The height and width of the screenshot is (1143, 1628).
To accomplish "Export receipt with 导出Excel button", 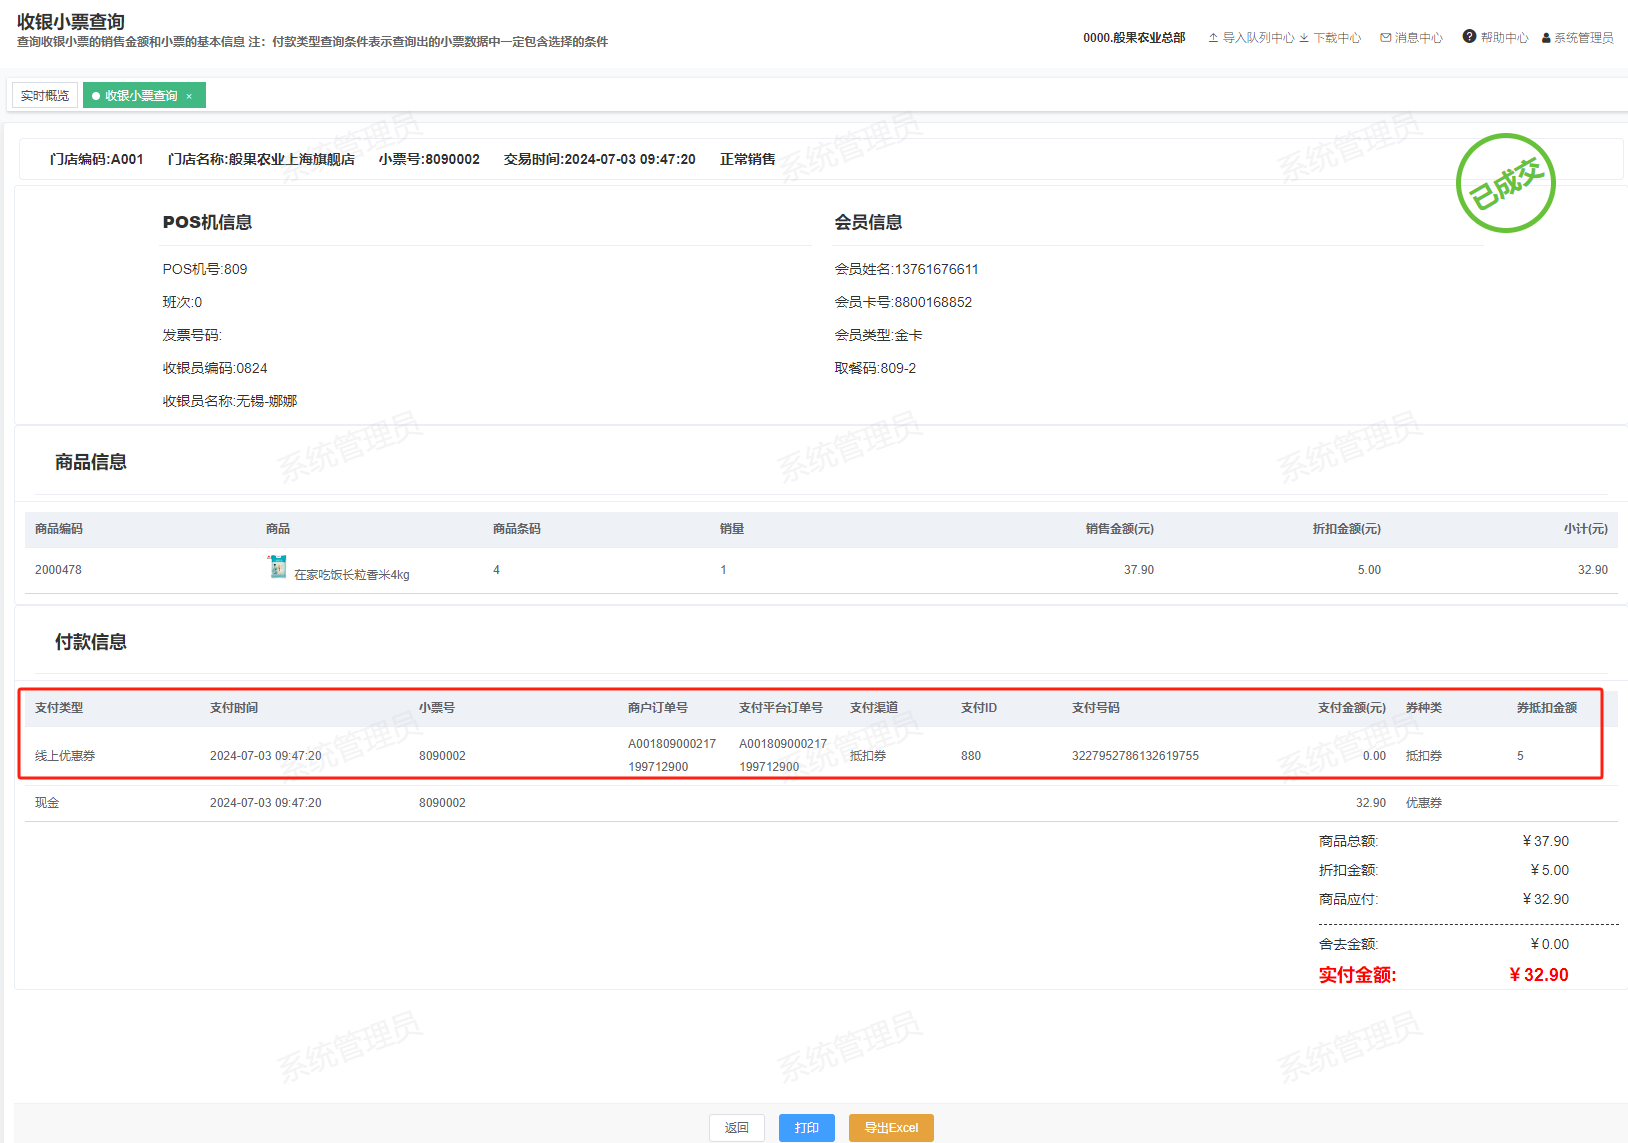I will tap(891, 1128).
